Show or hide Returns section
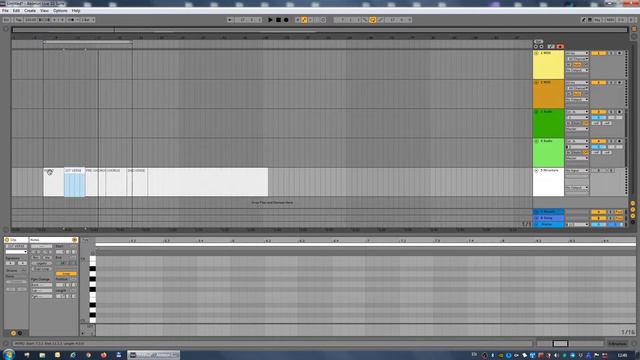 click(633, 209)
